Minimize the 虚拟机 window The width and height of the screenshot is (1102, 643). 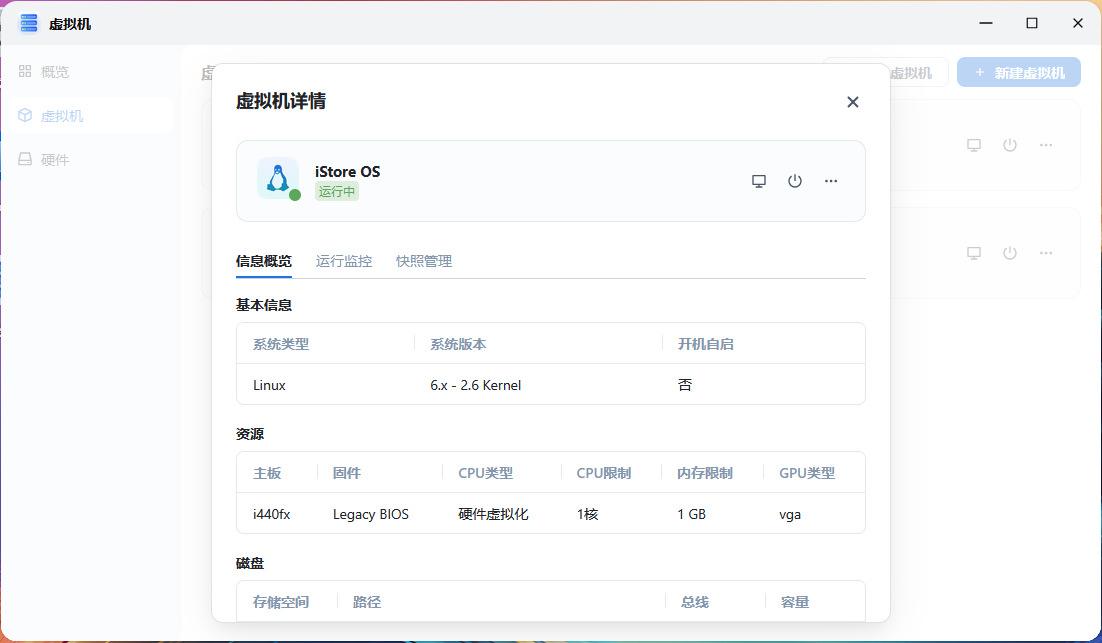point(986,23)
